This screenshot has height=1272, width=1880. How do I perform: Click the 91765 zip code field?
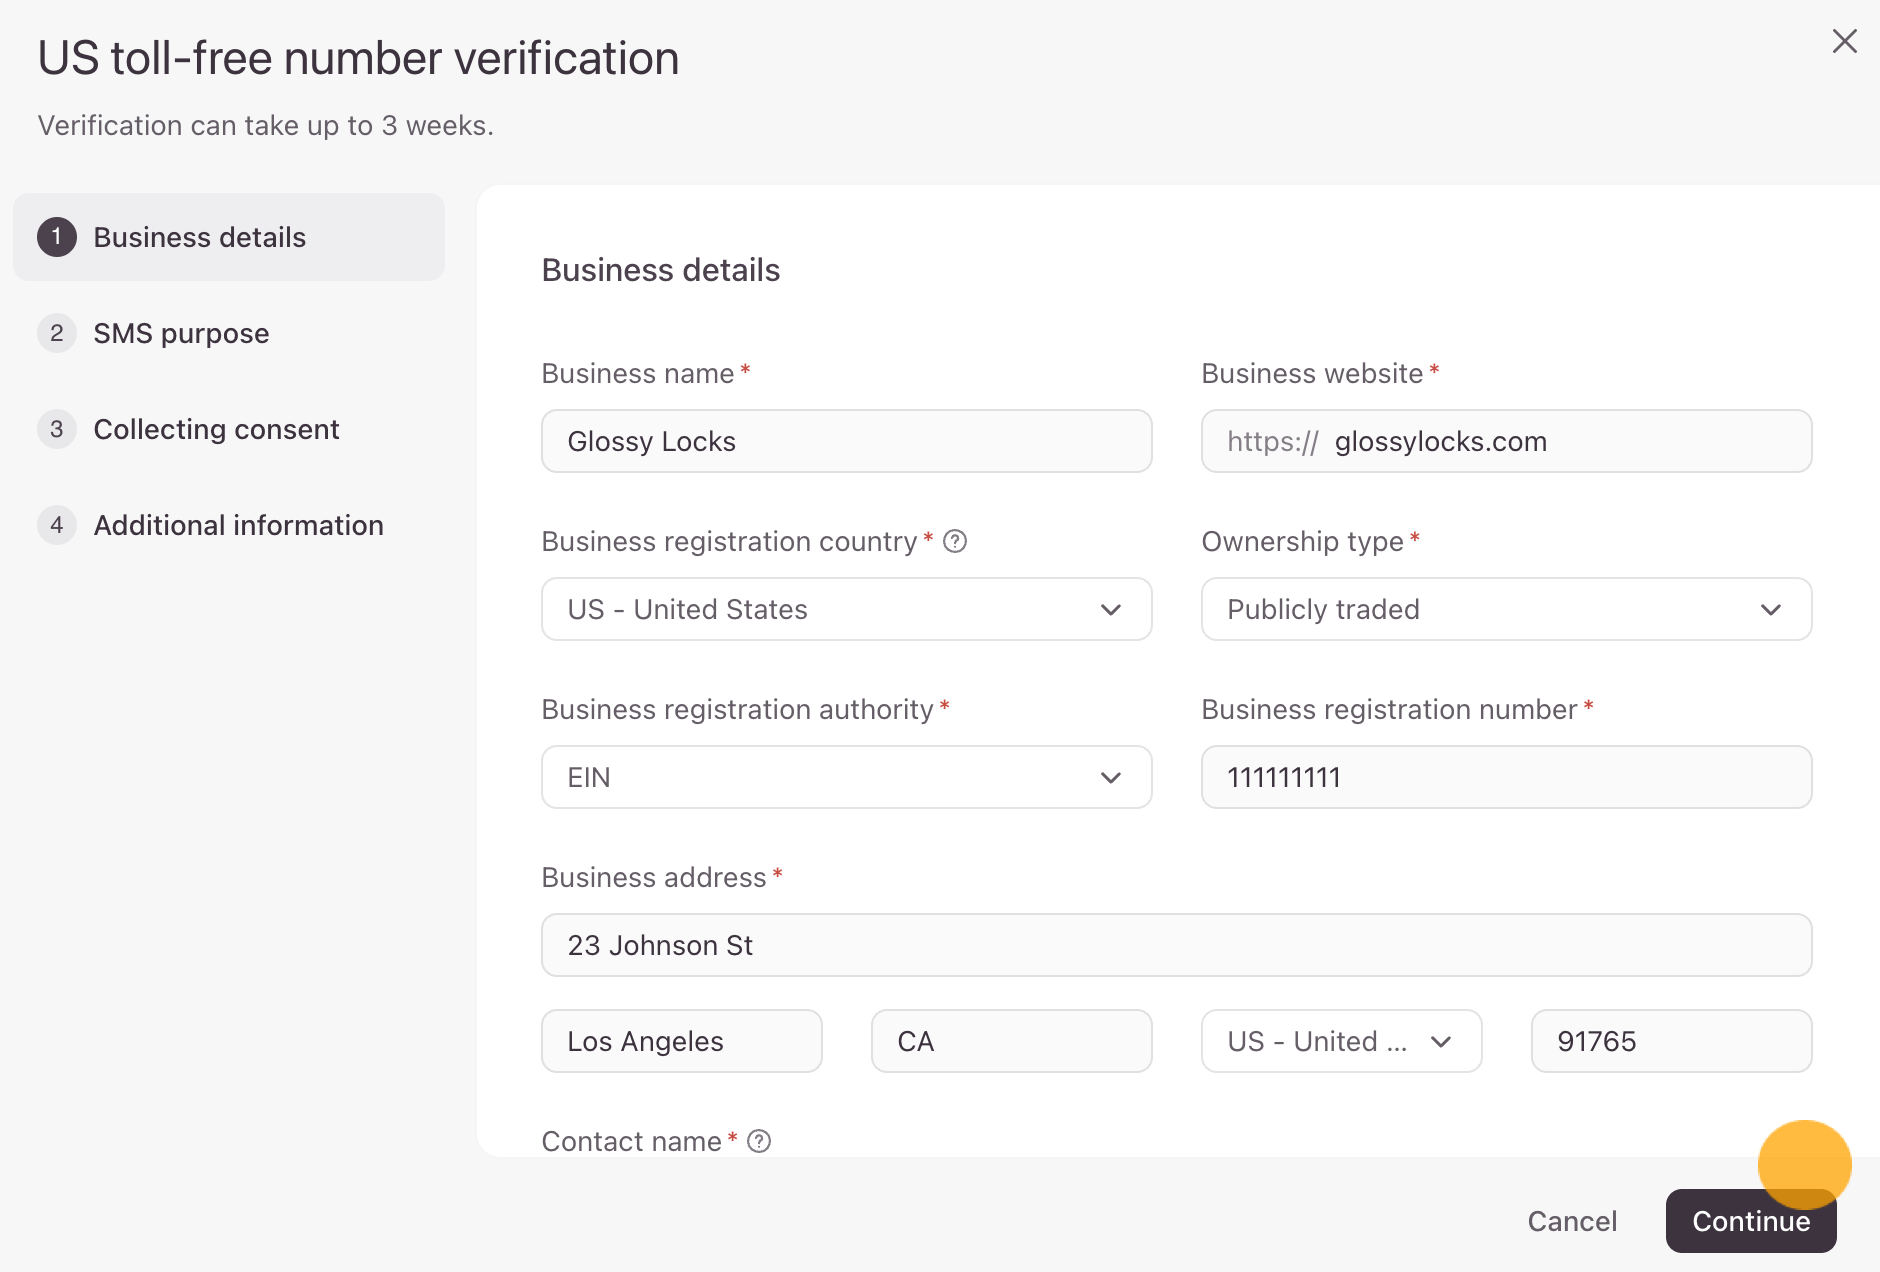(1672, 1041)
